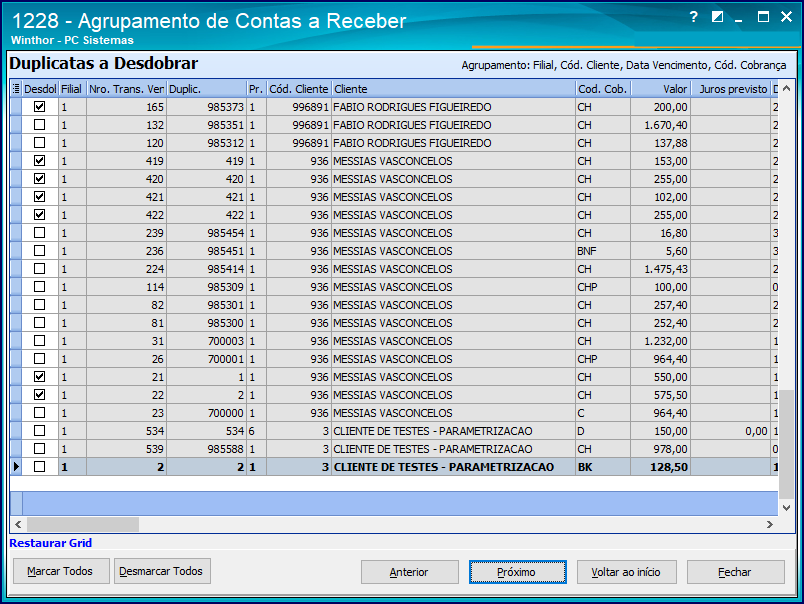Select the value cell 978,00

(660, 449)
